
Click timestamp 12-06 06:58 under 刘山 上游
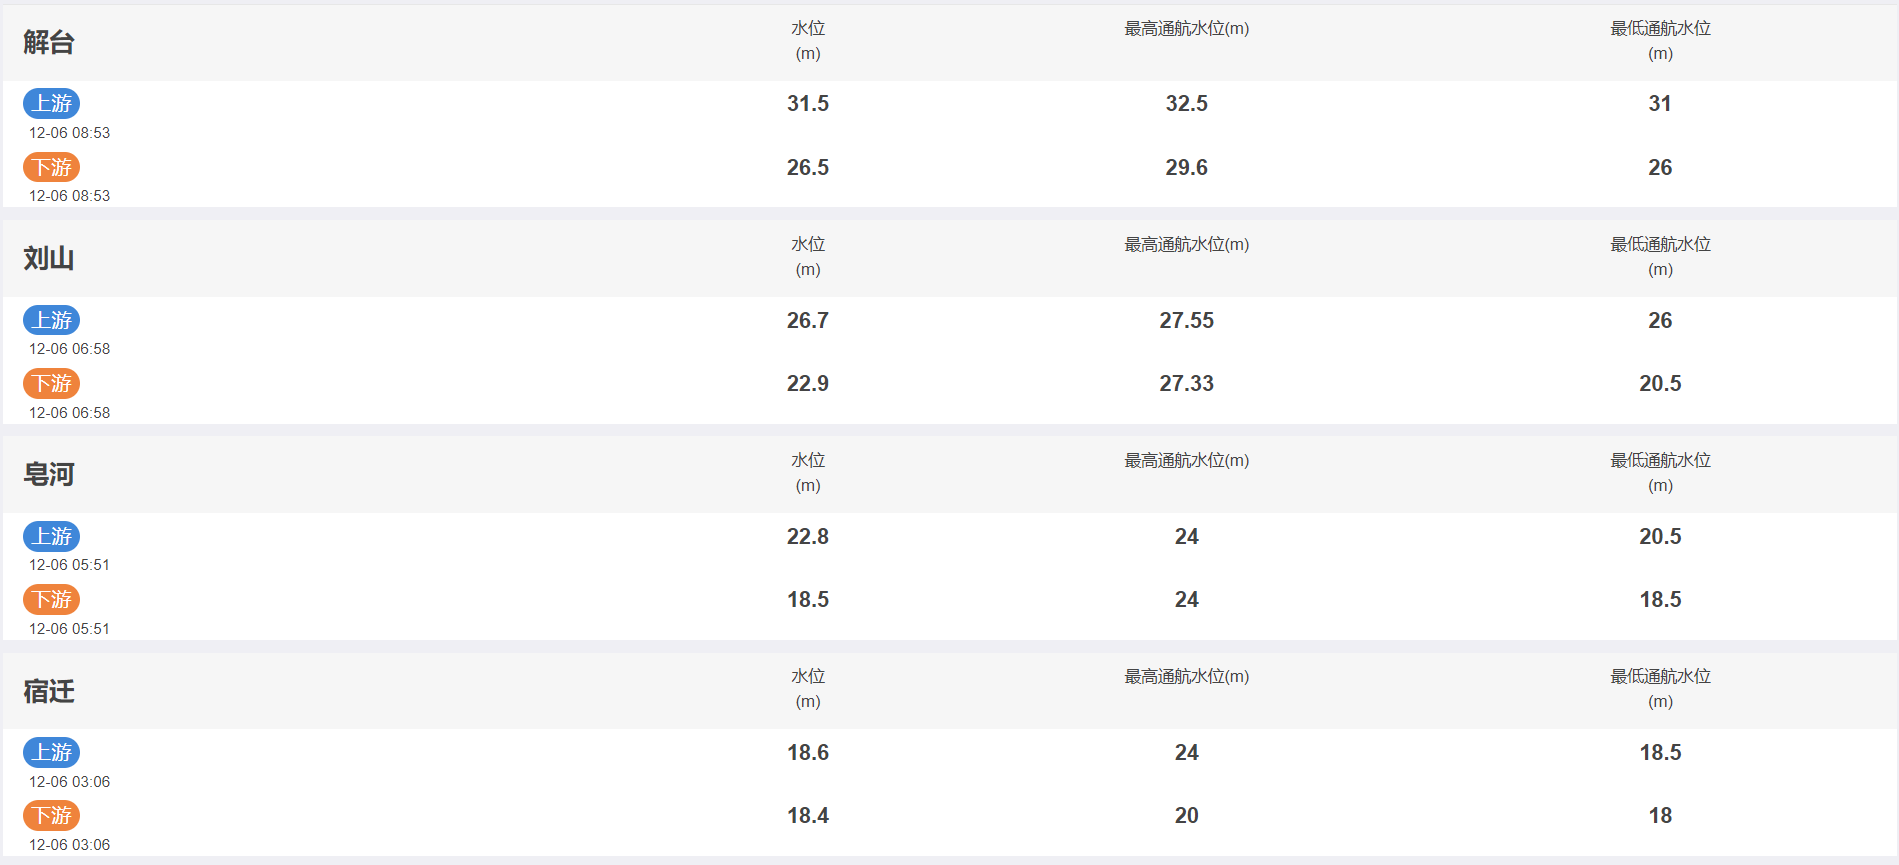[69, 349]
